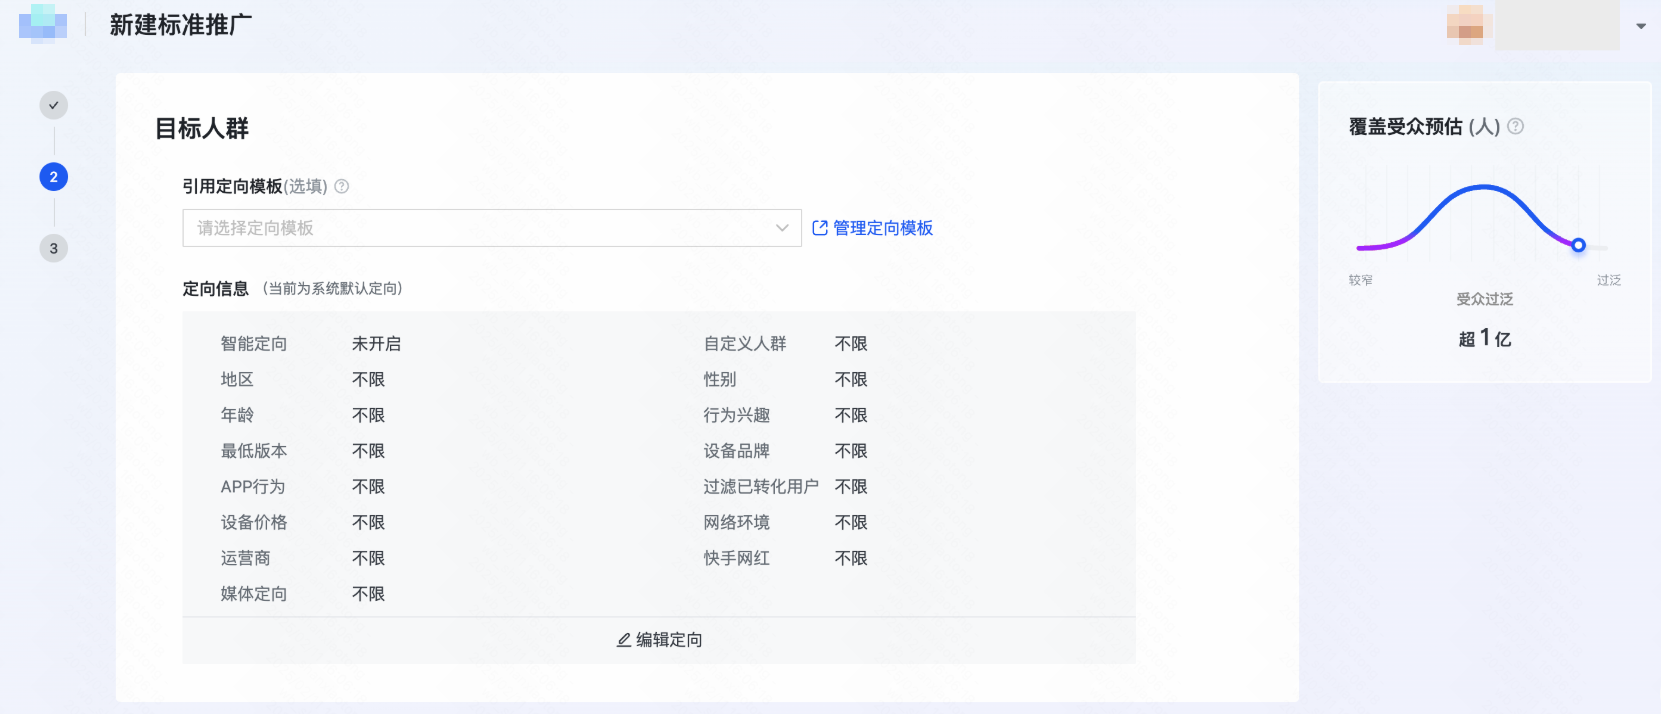
Task: Click the 过滤已转化用户 row label
Action: coord(761,487)
